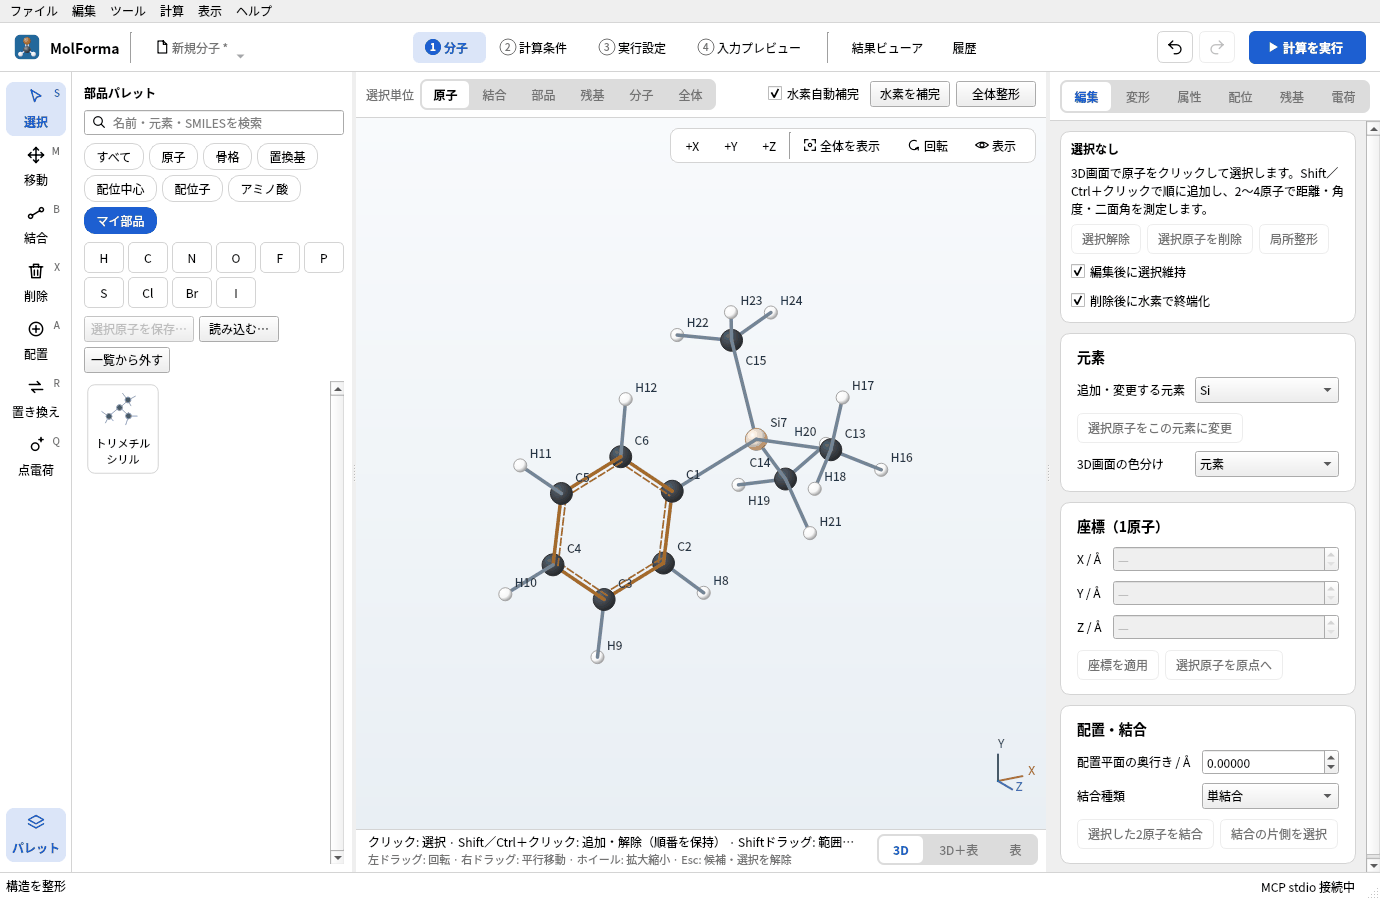Pick the 移動 (move) tool
Image resolution: width=1380 pixels, height=900 pixels.
click(x=36, y=166)
